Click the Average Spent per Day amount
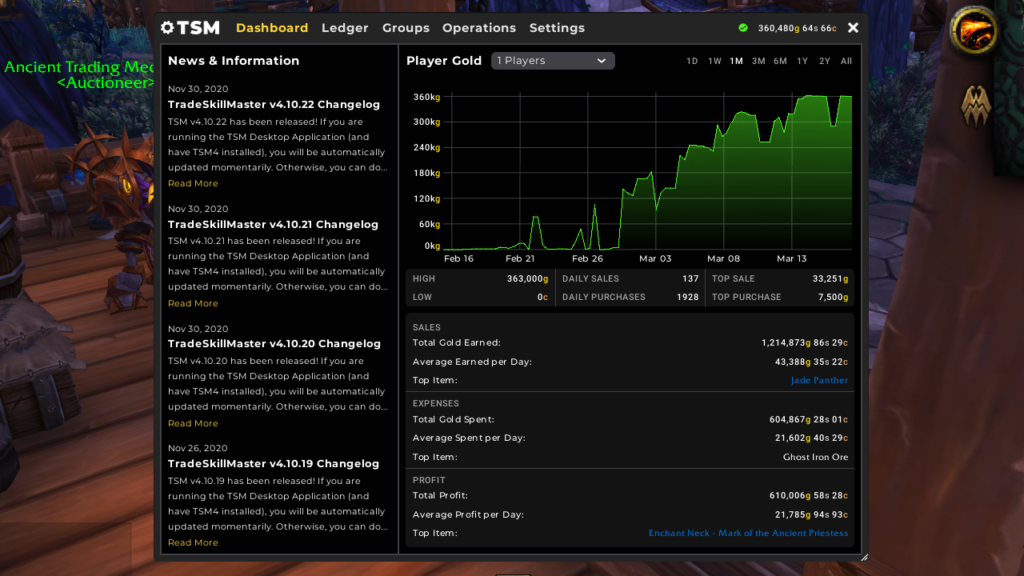Image resolution: width=1024 pixels, height=576 pixels. tap(811, 438)
